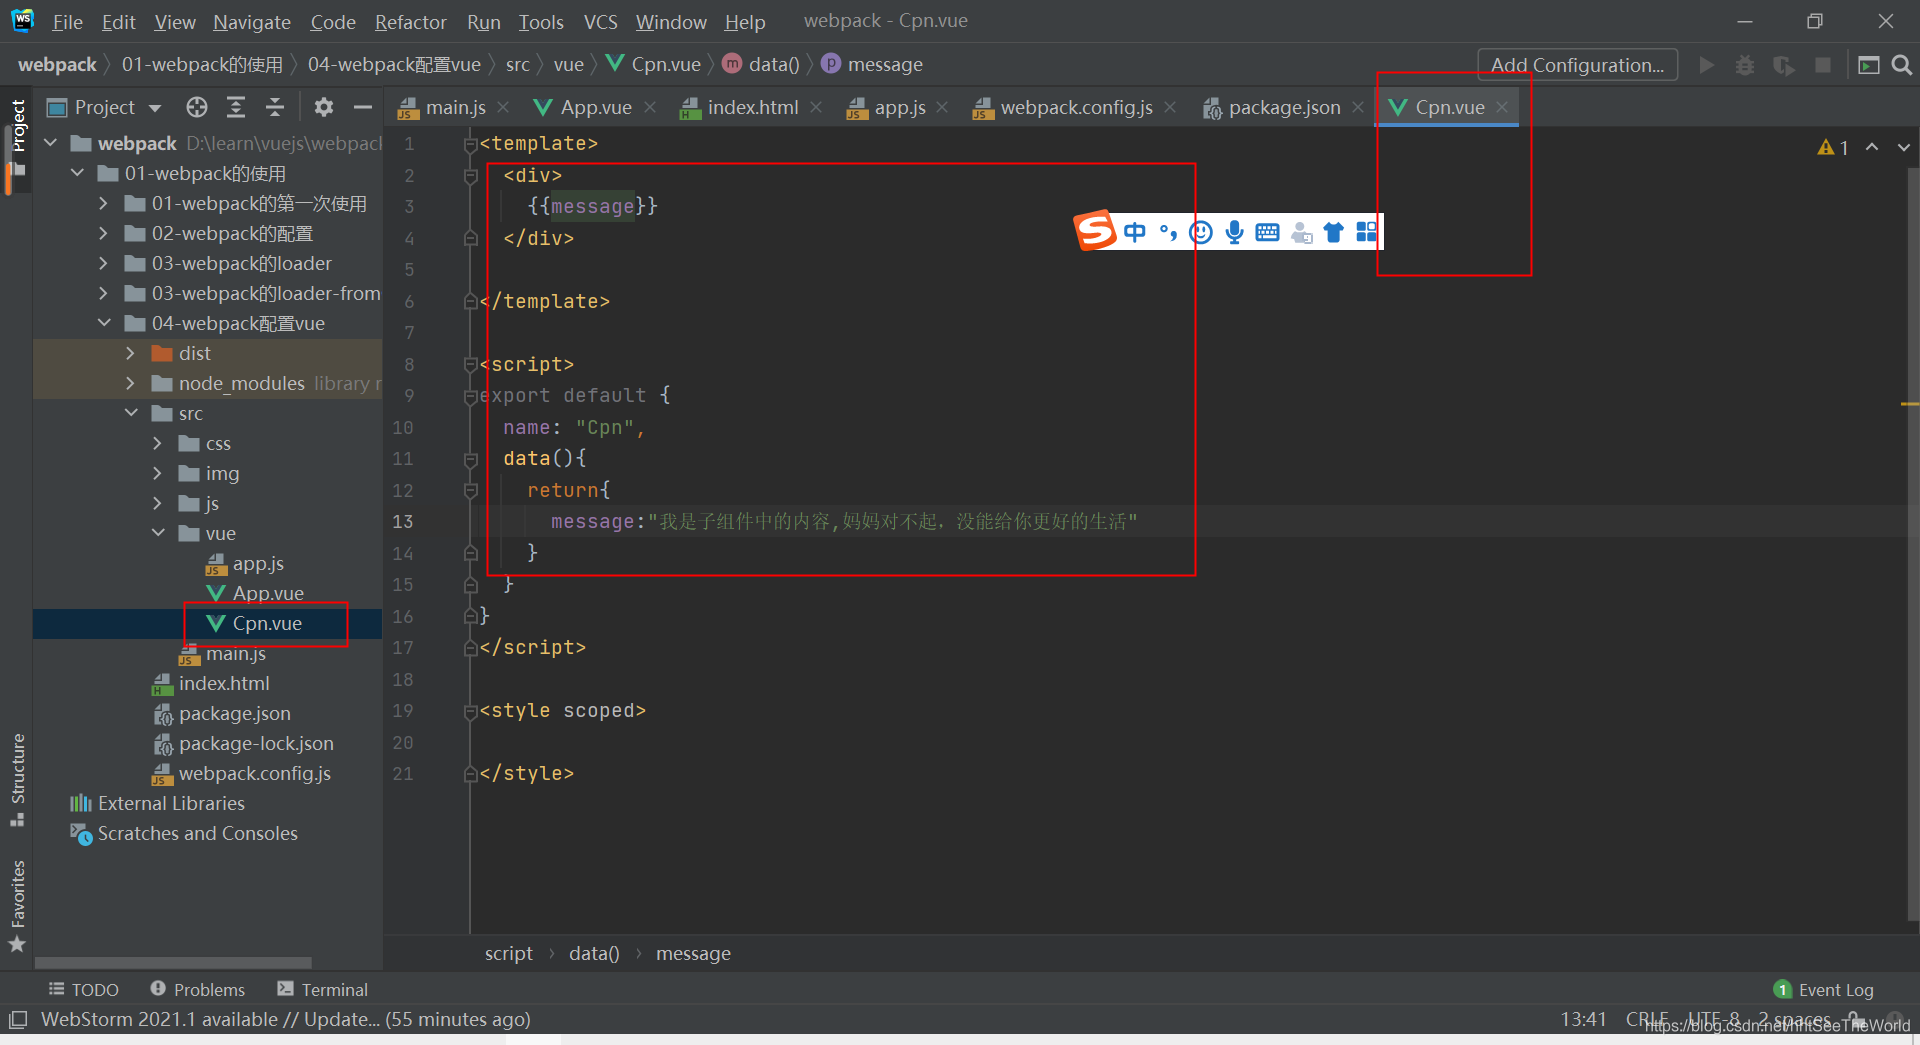Open the Navigate menu
The image size is (1920, 1045).
(252, 21)
